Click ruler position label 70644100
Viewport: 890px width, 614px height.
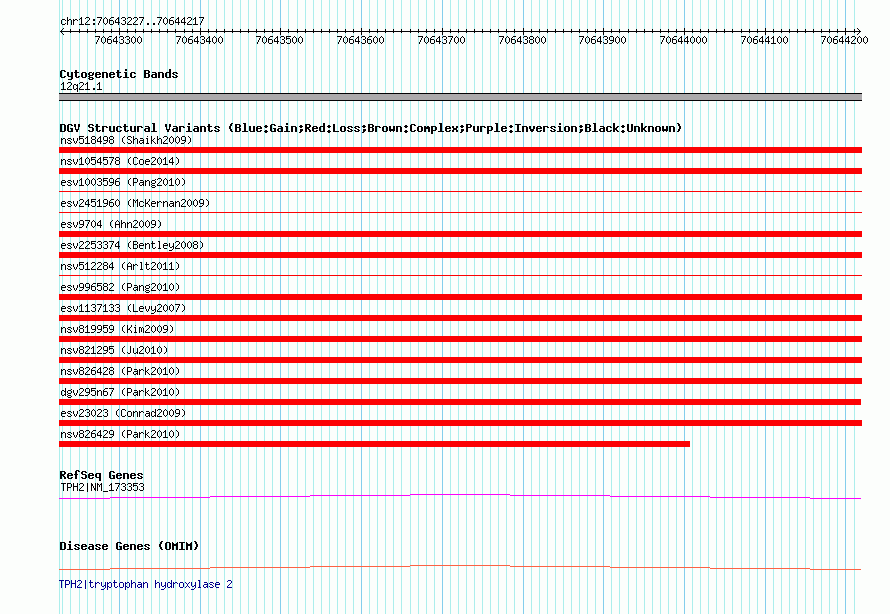pyautogui.click(x=764, y=40)
